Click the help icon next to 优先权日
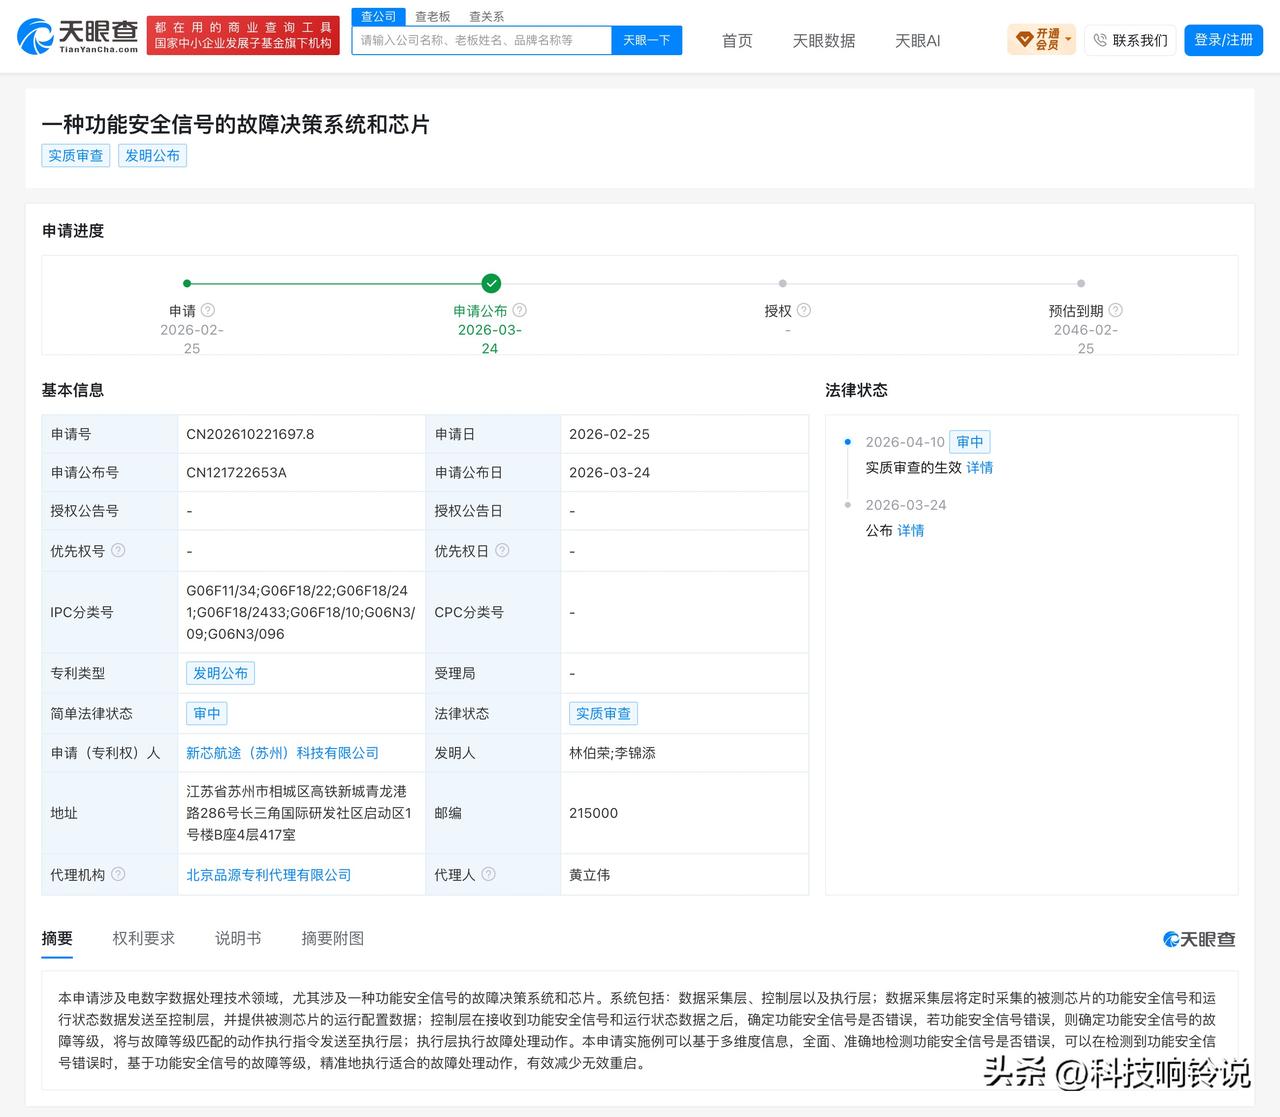The height and width of the screenshot is (1117, 1280). pyautogui.click(x=502, y=550)
